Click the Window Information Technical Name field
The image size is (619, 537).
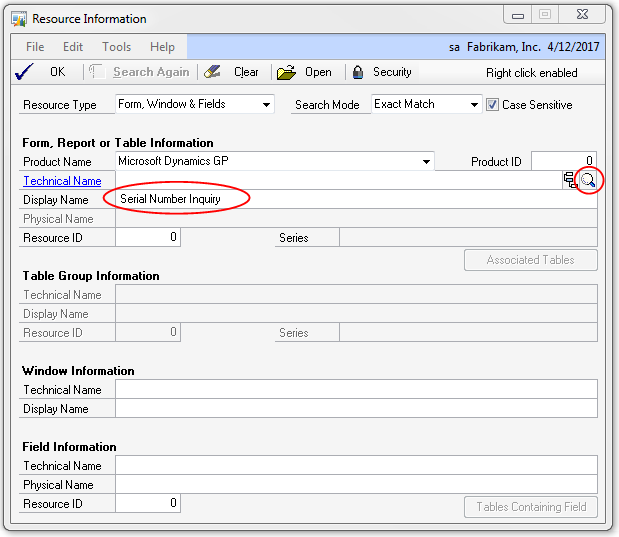coord(356,390)
